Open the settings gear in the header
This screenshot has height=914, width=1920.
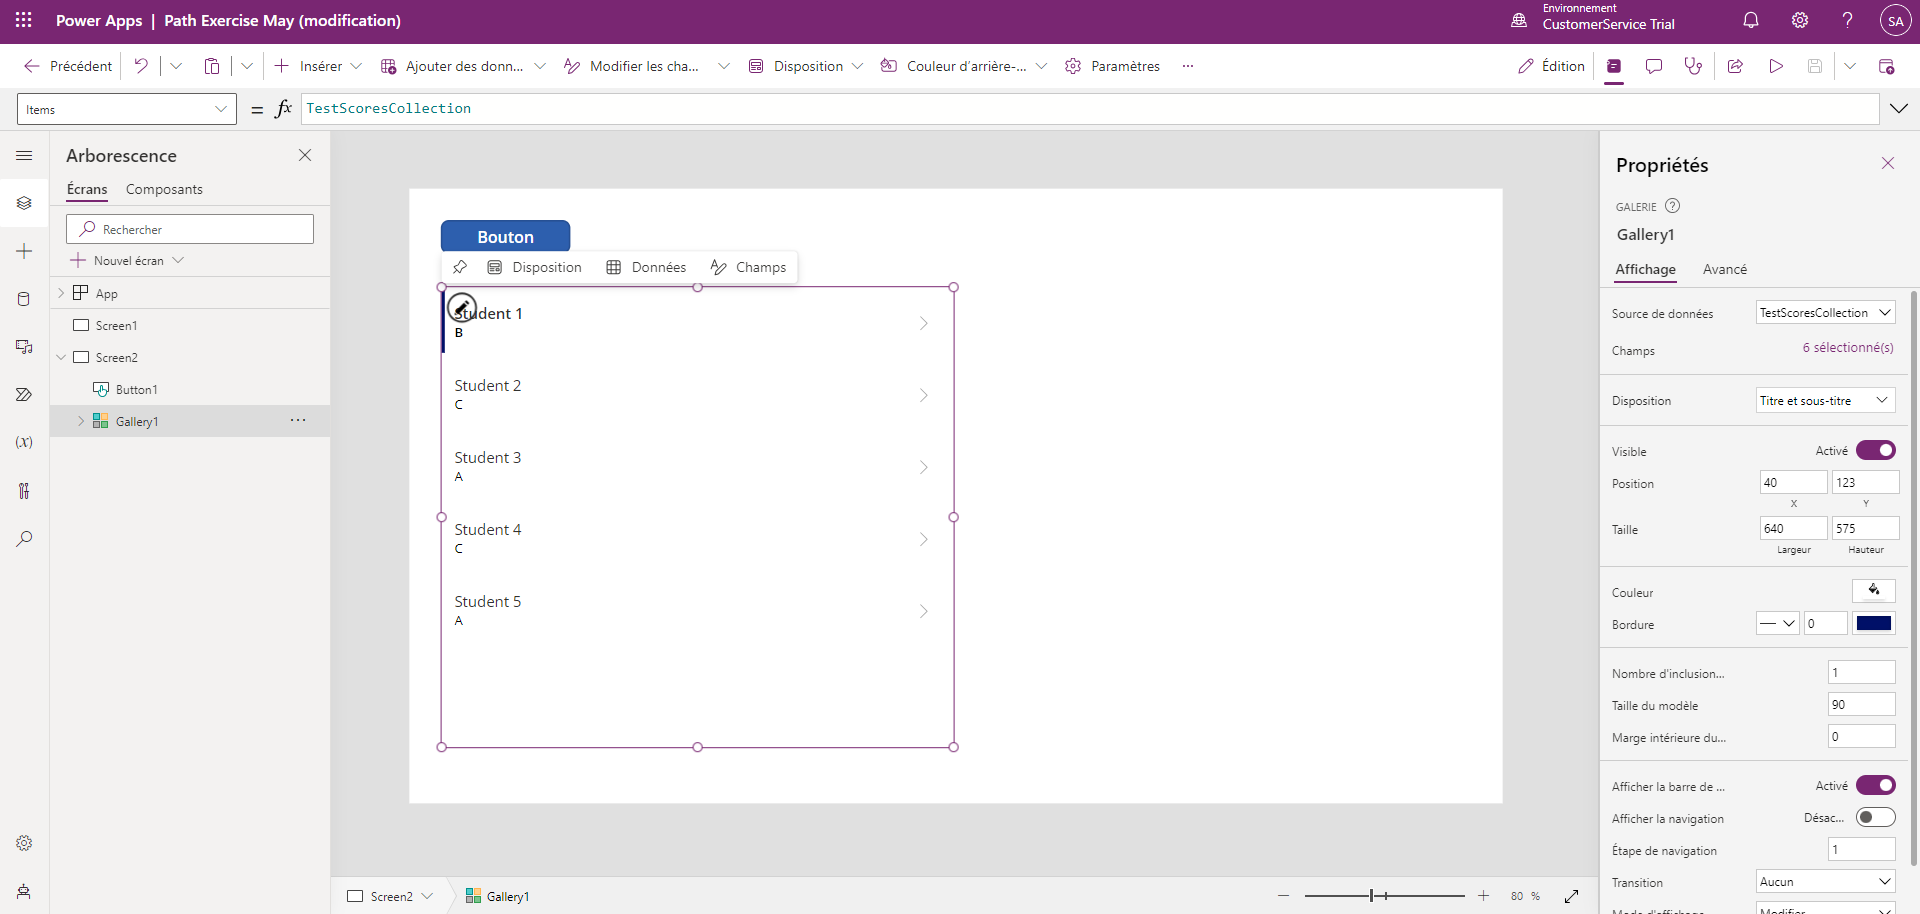click(1800, 20)
